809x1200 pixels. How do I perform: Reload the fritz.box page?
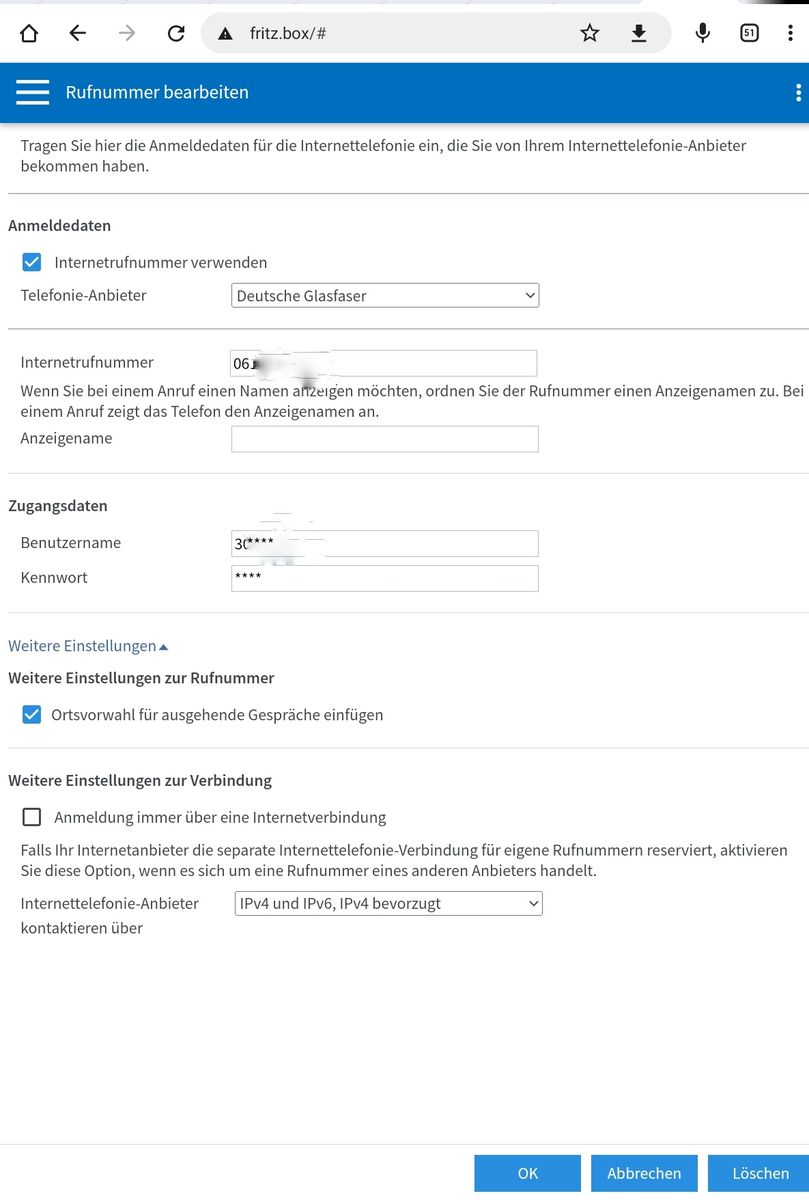click(176, 33)
